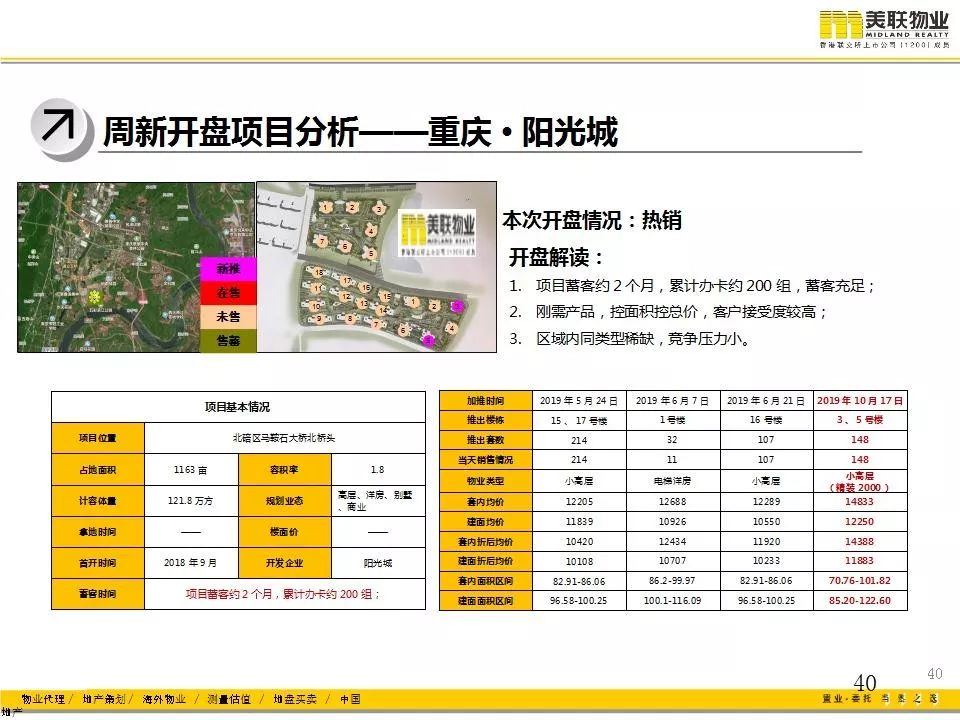Screen dimensions: 960x720
Task: Click the heading 本次开盘情况：热销
Action: click(x=592, y=220)
